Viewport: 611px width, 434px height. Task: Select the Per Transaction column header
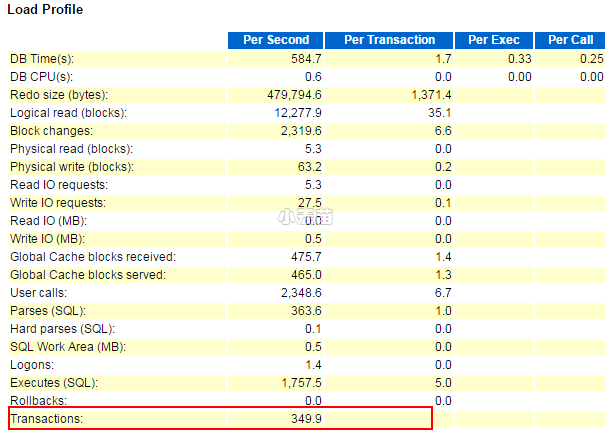[389, 40]
